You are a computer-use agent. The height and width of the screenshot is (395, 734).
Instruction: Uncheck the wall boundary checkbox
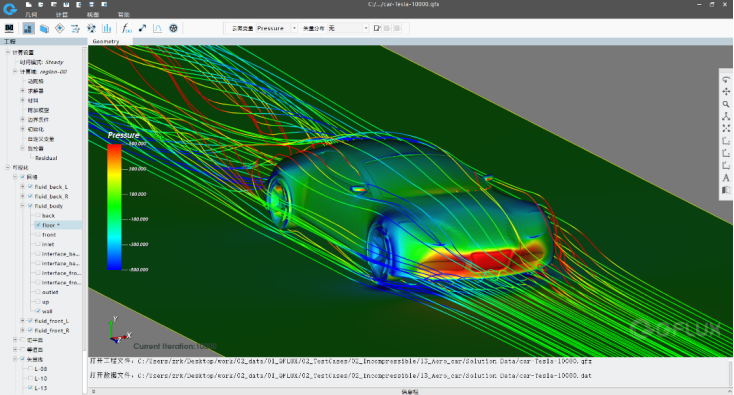click(38, 311)
